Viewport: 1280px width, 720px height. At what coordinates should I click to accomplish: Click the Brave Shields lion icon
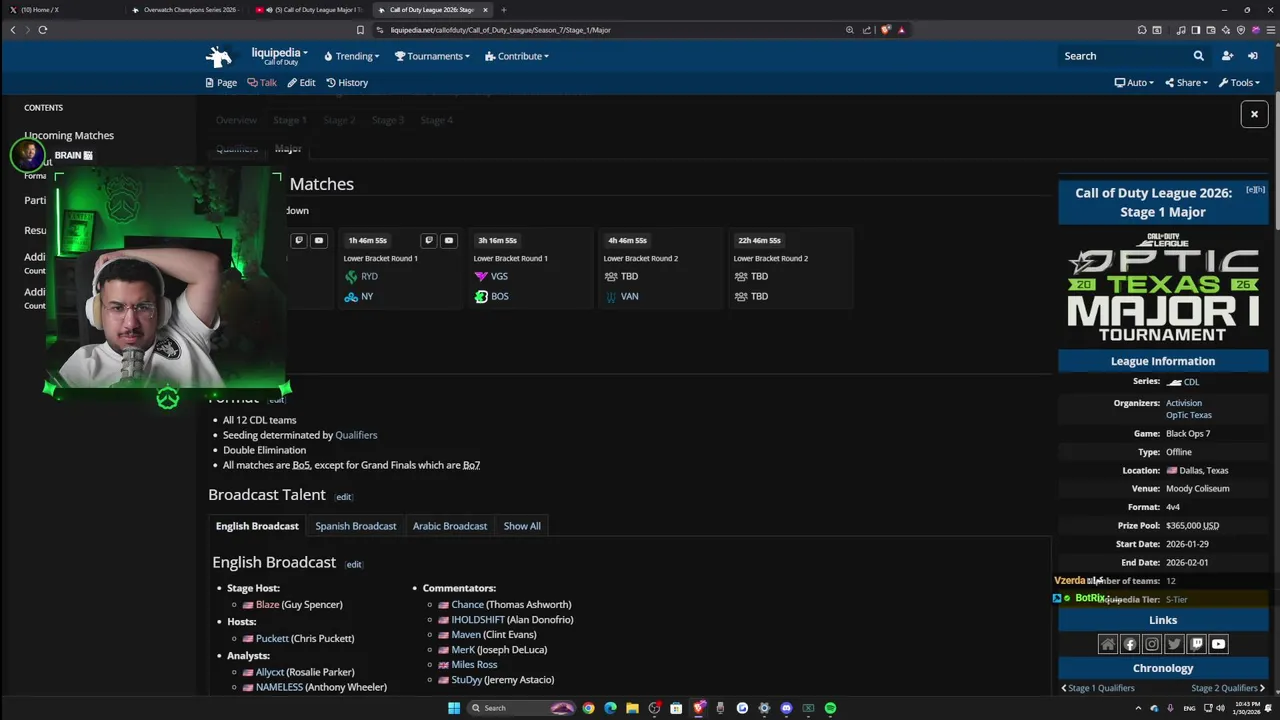[x=885, y=30]
